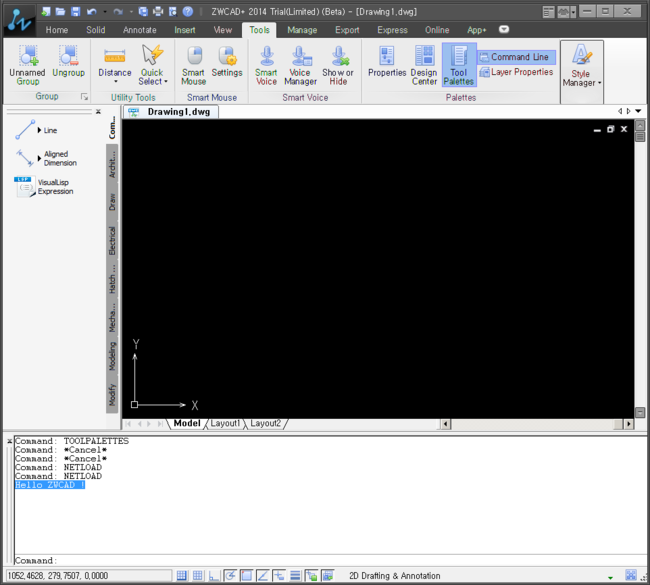
Task: Click the Show or Hide voice icon
Action: (x=338, y=66)
